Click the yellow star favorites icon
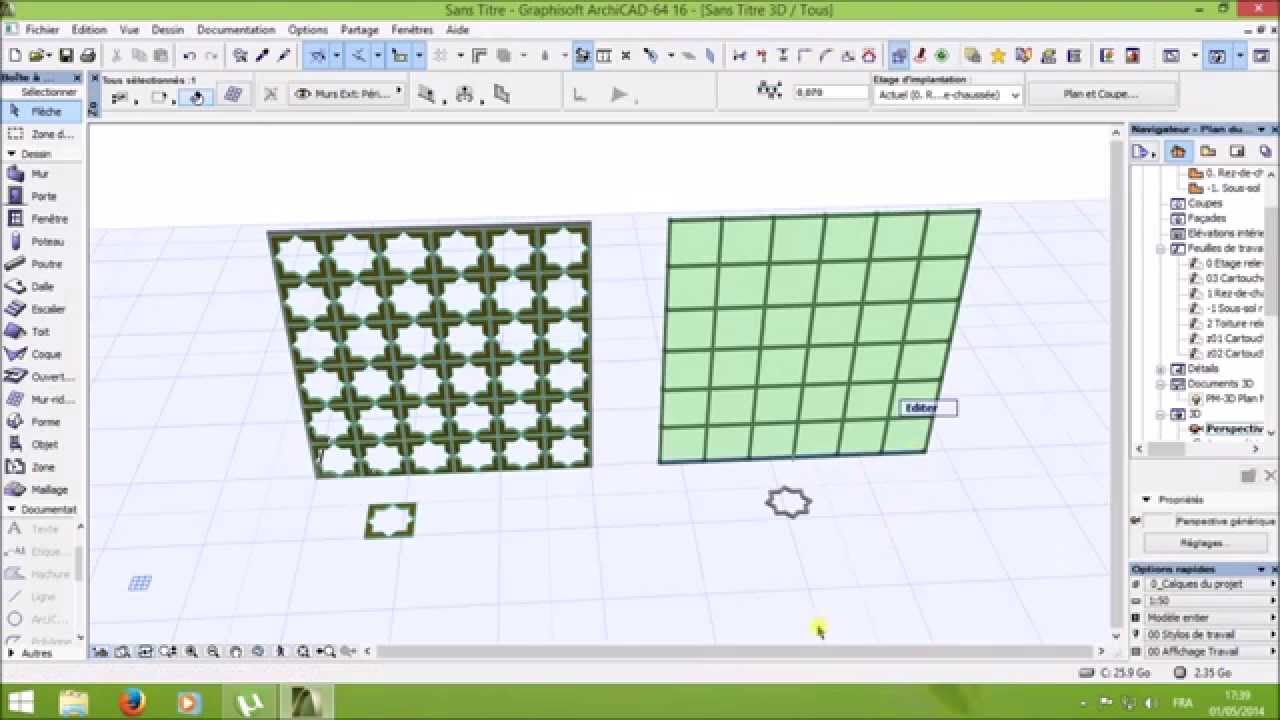This screenshot has width=1280, height=720. (997, 56)
